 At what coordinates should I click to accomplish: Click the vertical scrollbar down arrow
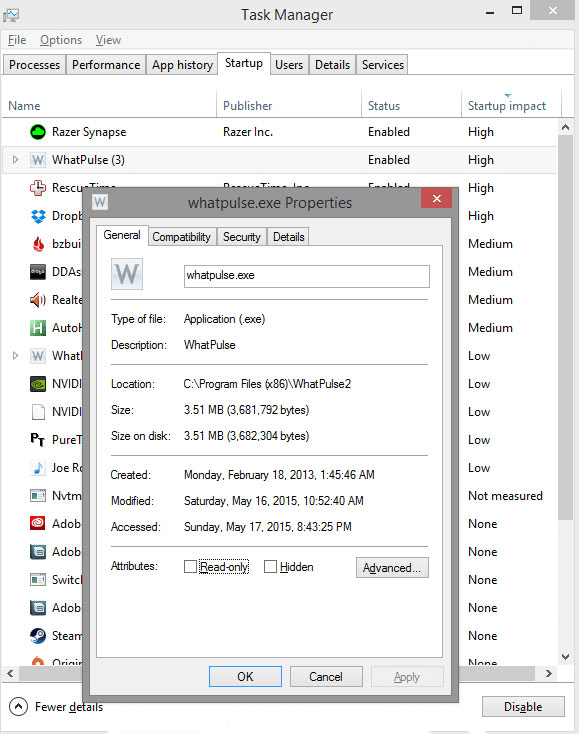pos(565,657)
